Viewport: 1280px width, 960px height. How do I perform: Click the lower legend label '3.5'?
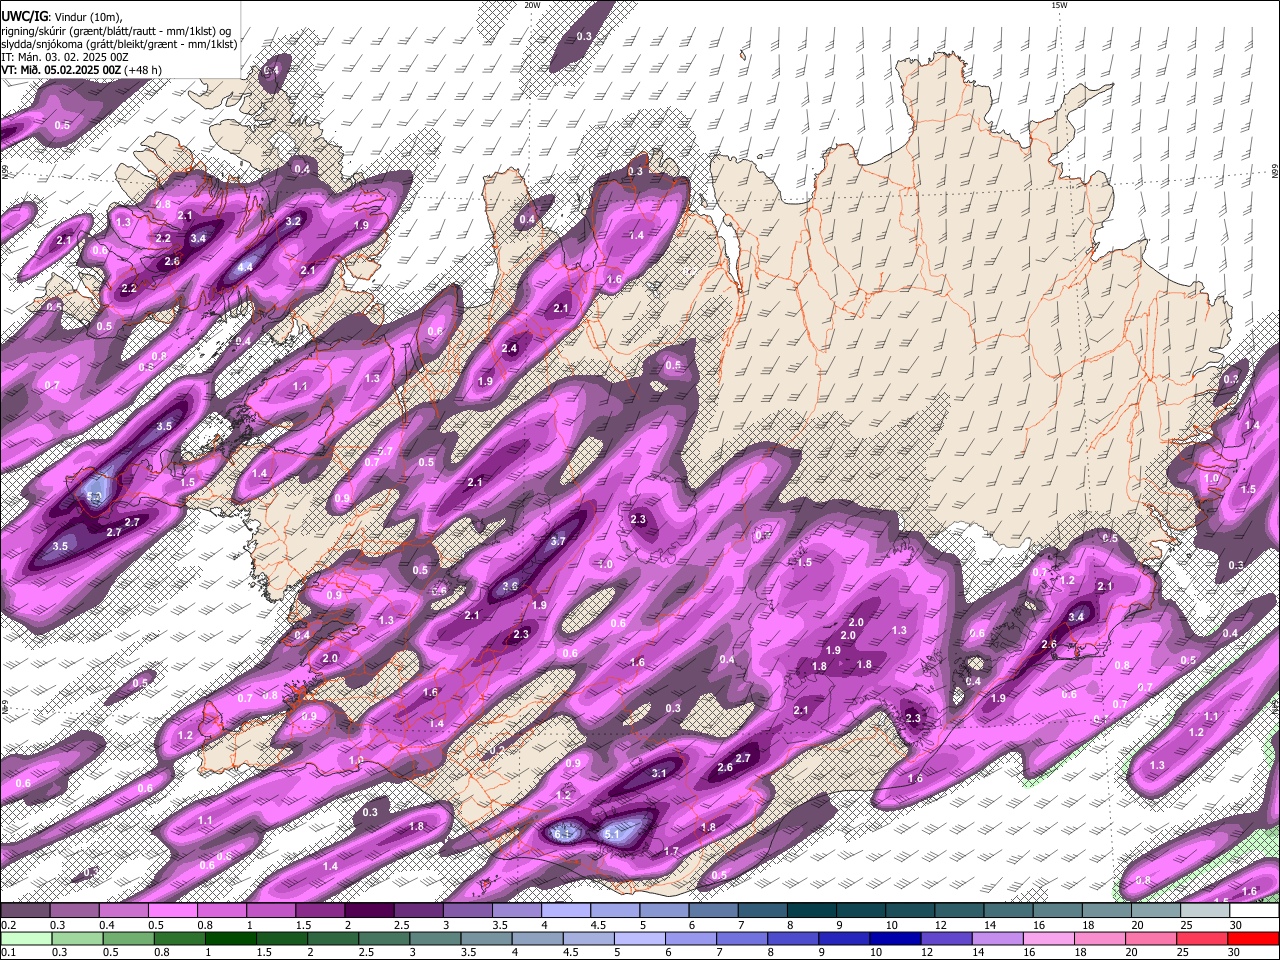click(x=467, y=953)
